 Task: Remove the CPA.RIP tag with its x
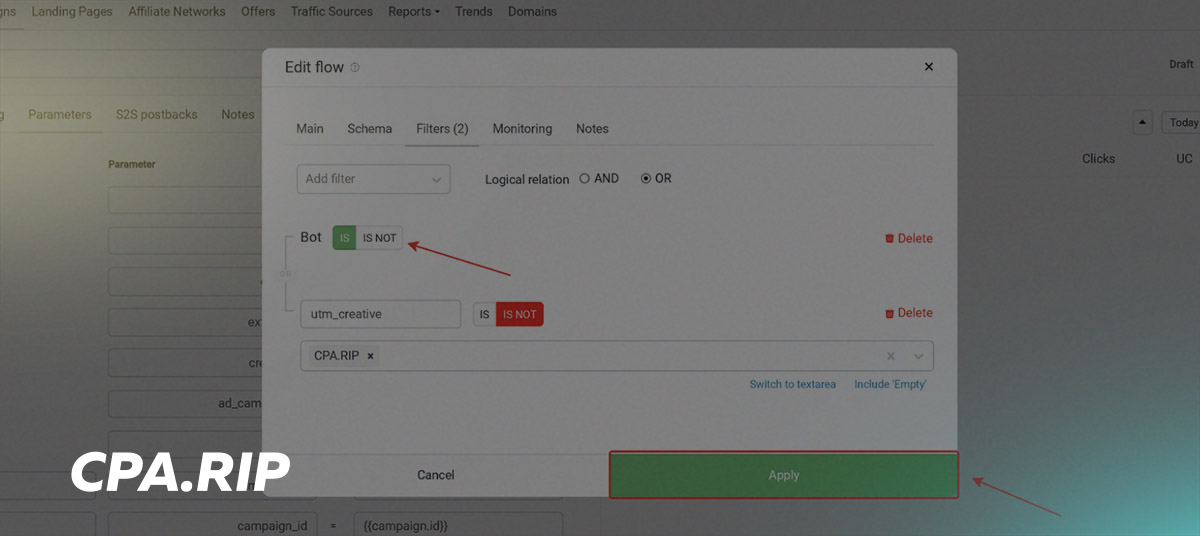tap(370, 356)
